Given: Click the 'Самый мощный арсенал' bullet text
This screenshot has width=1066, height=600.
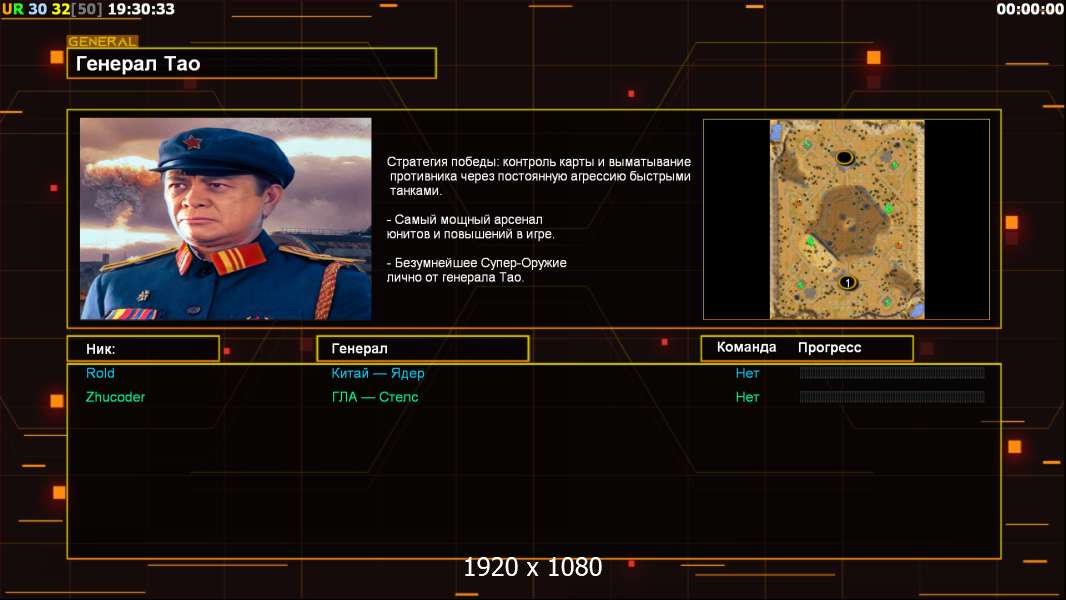Looking at the screenshot, I should [x=470, y=227].
